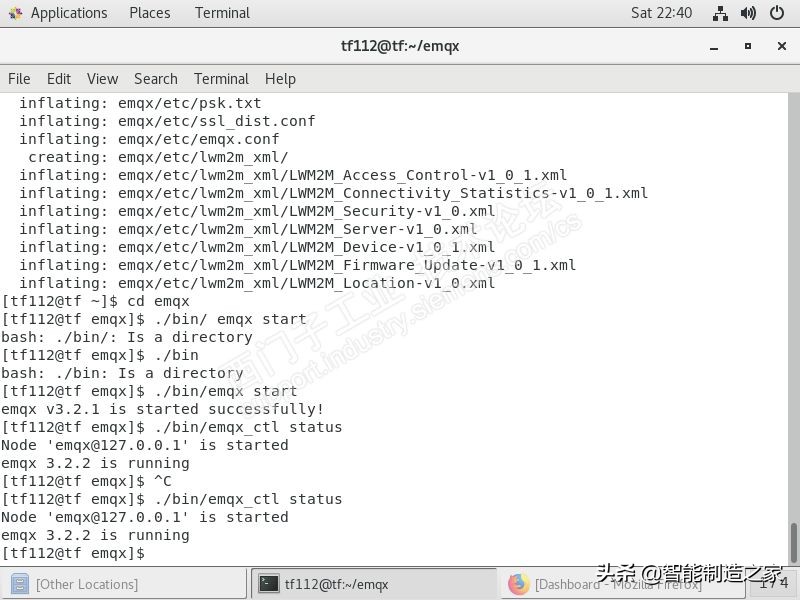The image size is (800, 600).
Task: Click the Firefox icon in taskbar
Action: coord(518,584)
